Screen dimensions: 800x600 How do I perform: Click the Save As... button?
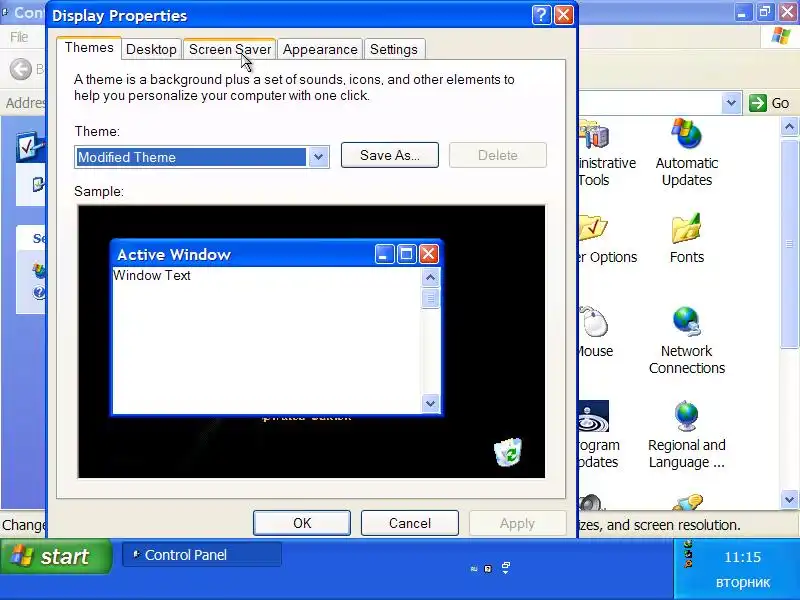[390, 155]
